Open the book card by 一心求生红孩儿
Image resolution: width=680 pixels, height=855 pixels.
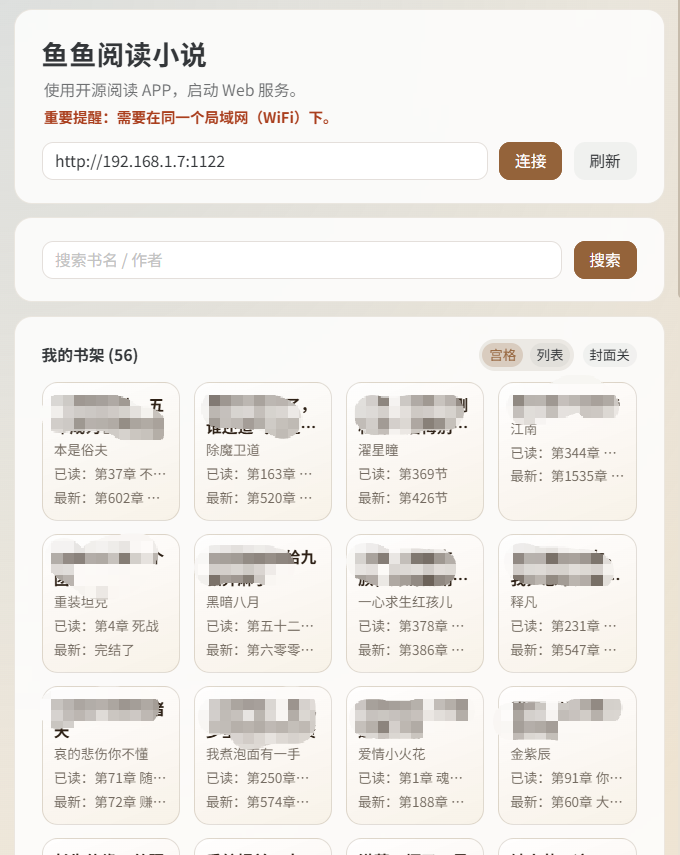pyautogui.click(x=414, y=603)
